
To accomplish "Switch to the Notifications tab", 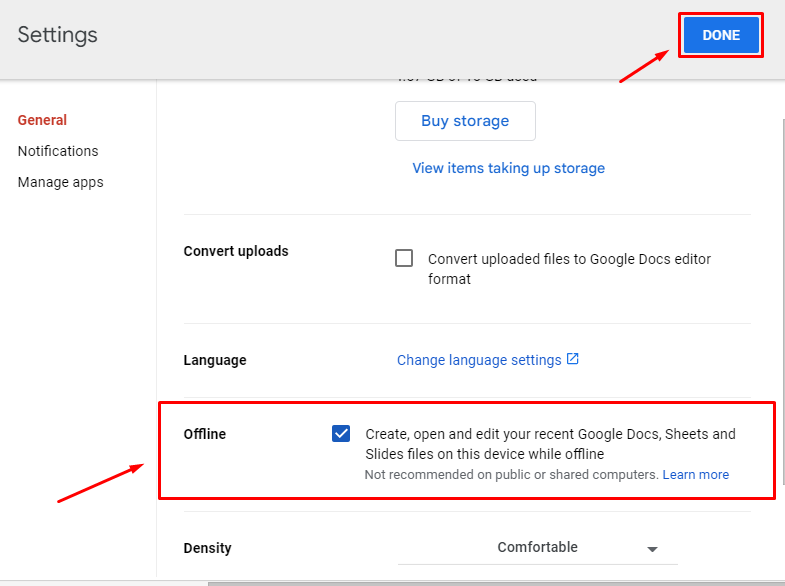I will 58,151.
